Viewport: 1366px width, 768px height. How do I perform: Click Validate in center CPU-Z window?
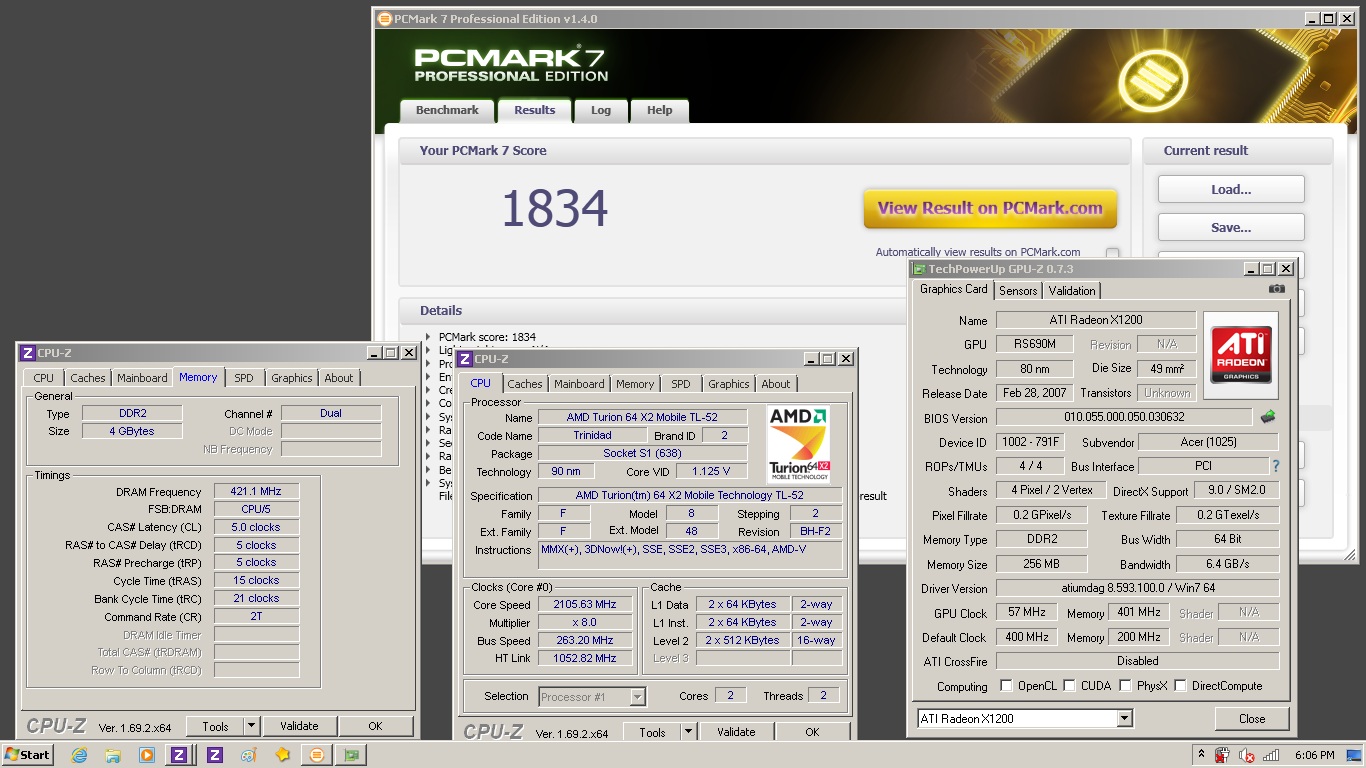(x=736, y=732)
